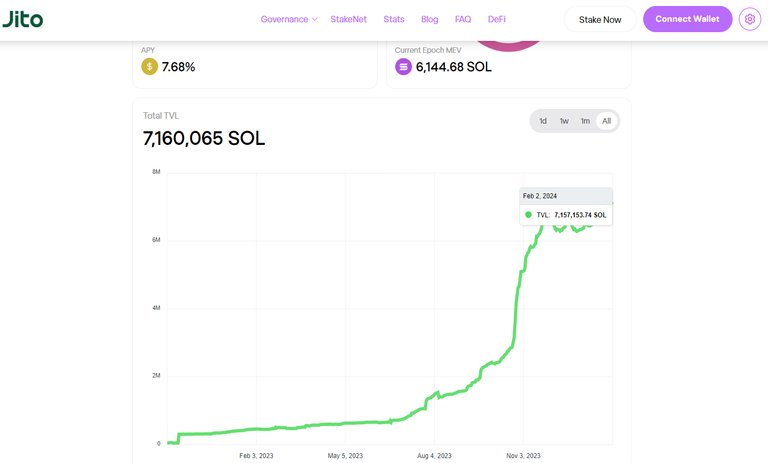Select the All chart range
Viewport: 768px width, 463px height.
[606, 121]
